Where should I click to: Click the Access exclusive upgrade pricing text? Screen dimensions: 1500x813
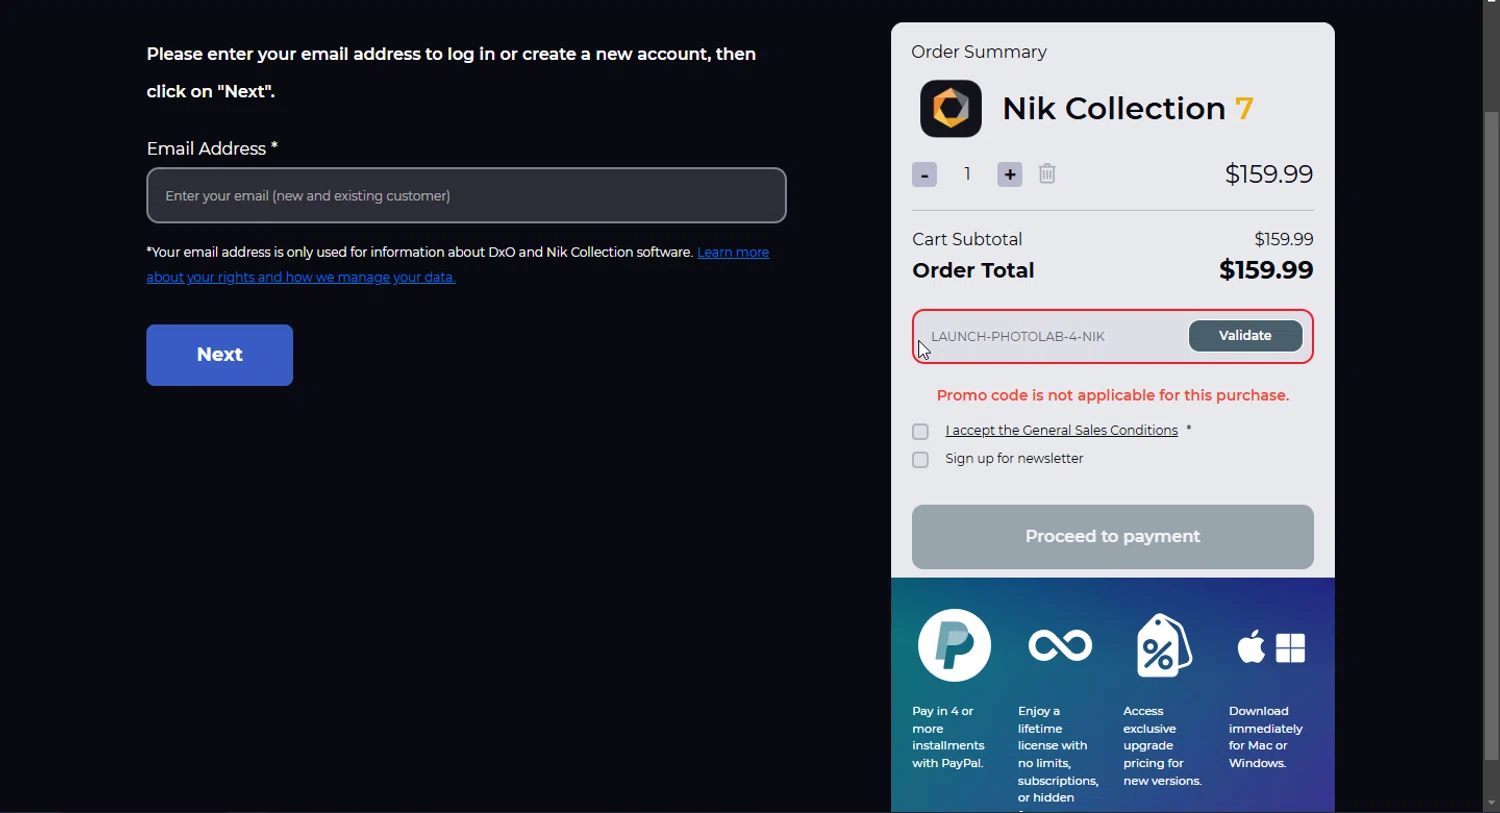coord(1161,746)
